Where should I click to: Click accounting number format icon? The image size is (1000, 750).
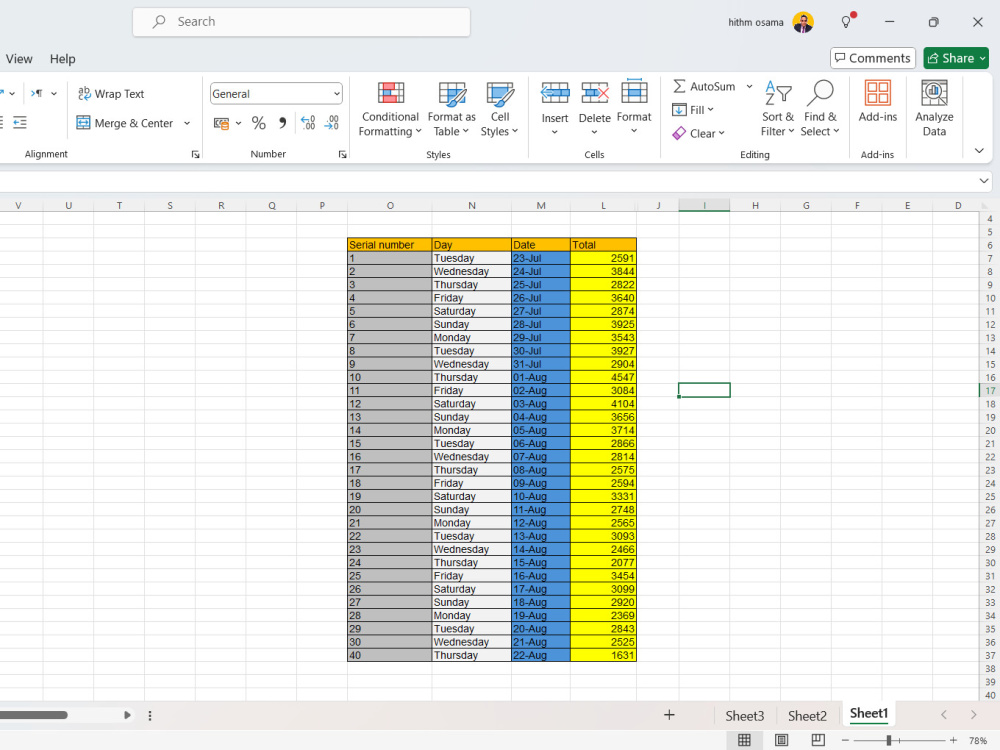tap(221, 123)
